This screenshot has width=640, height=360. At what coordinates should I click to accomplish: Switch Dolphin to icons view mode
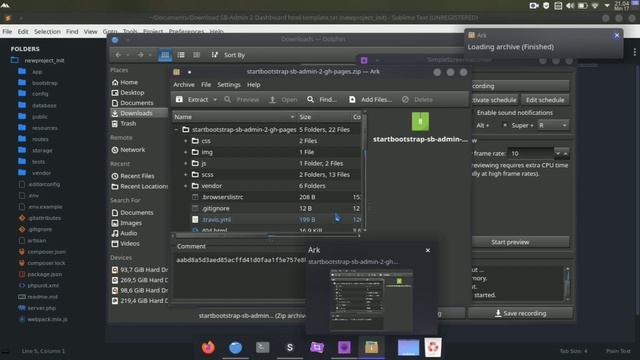click(x=165, y=55)
